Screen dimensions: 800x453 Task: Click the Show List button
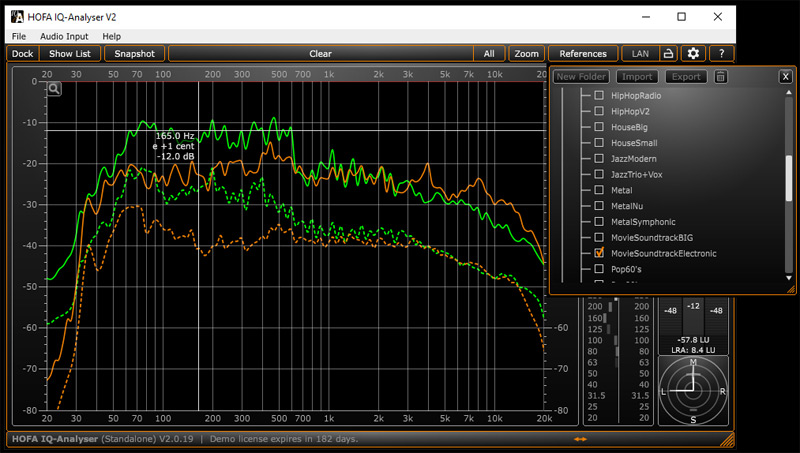click(x=69, y=54)
